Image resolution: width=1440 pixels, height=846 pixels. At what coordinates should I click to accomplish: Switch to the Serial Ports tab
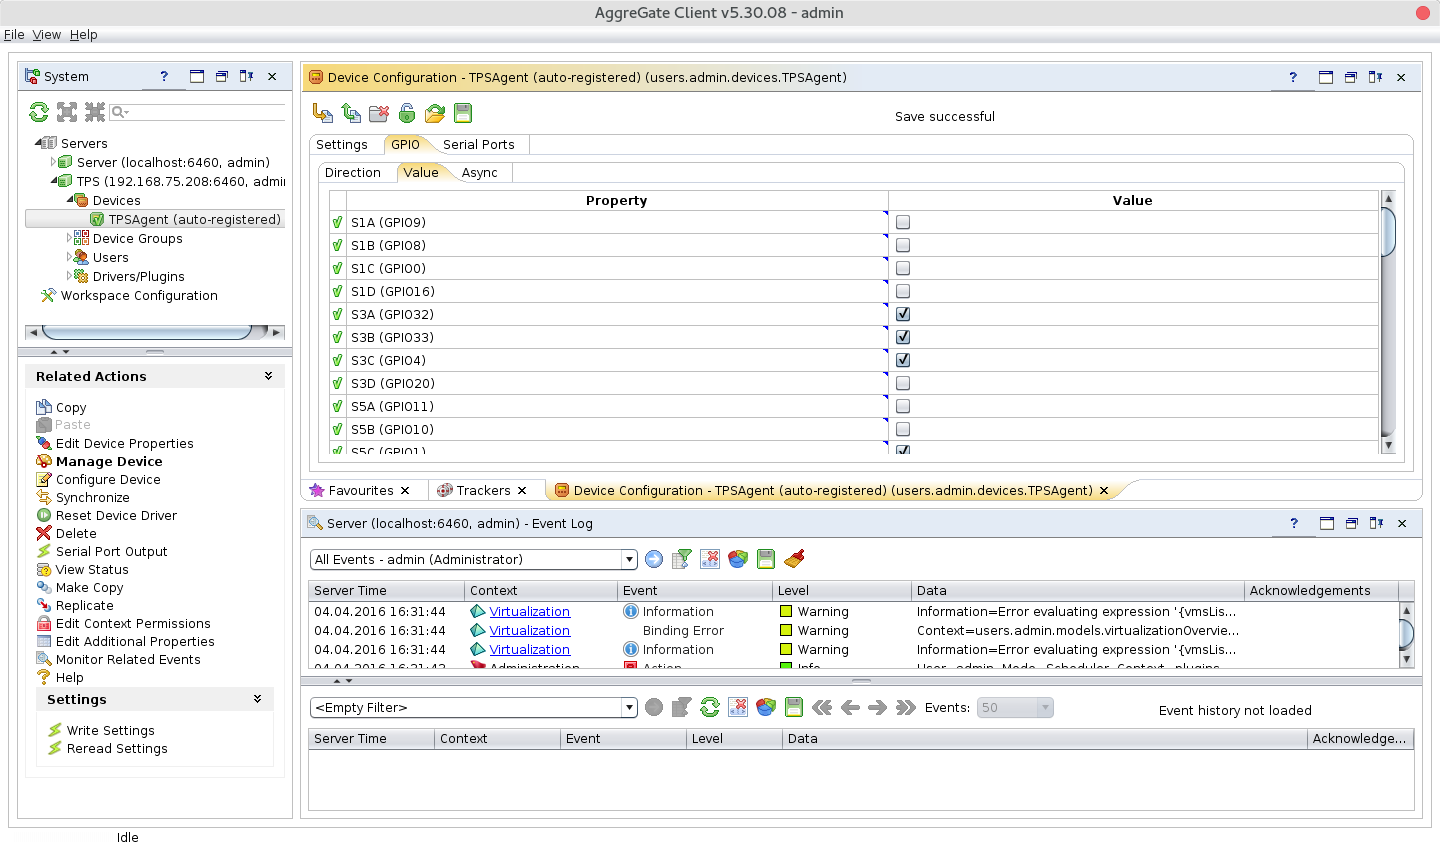click(x=479, y=145)
